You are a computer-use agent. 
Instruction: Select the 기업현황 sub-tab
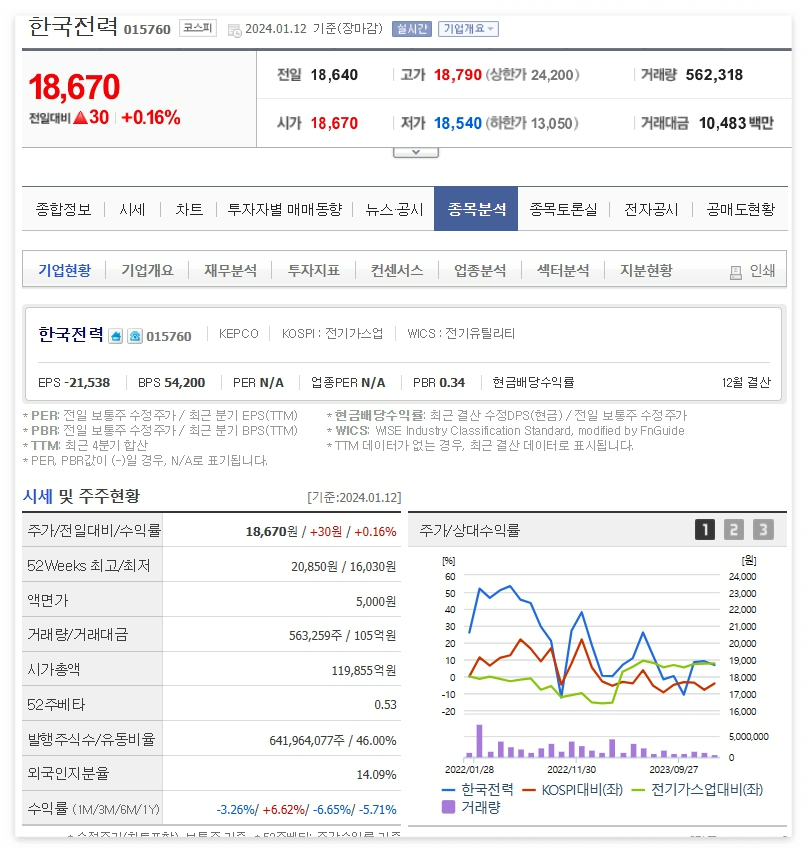65,270
